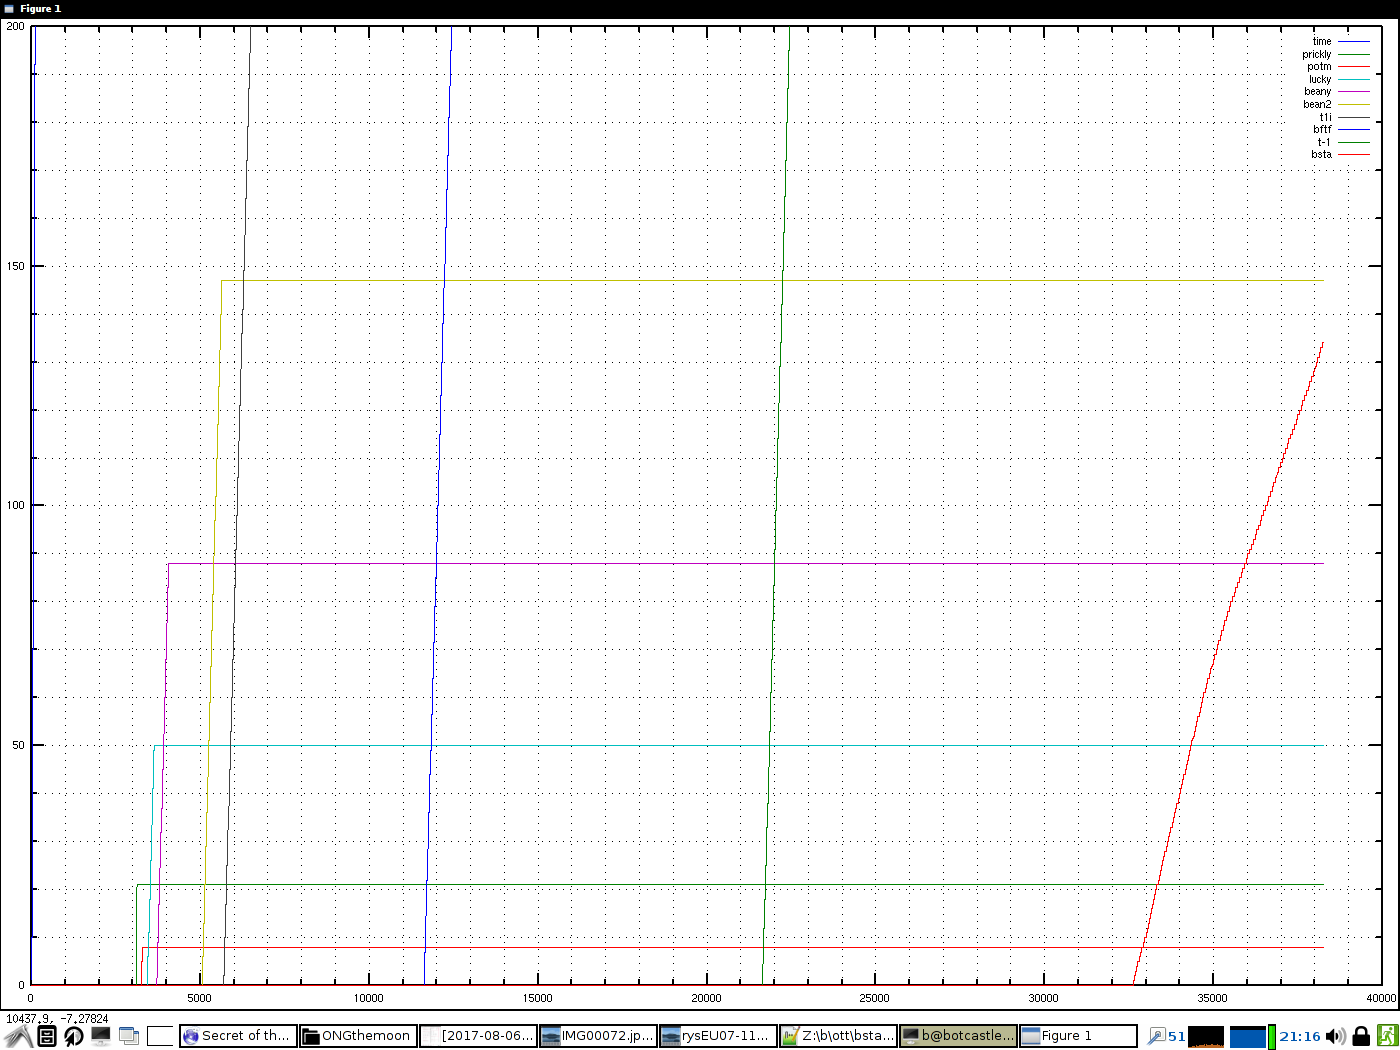Click the 'beany' legend label
The image size is (1400, 1050).
(x=1318, y=92)
